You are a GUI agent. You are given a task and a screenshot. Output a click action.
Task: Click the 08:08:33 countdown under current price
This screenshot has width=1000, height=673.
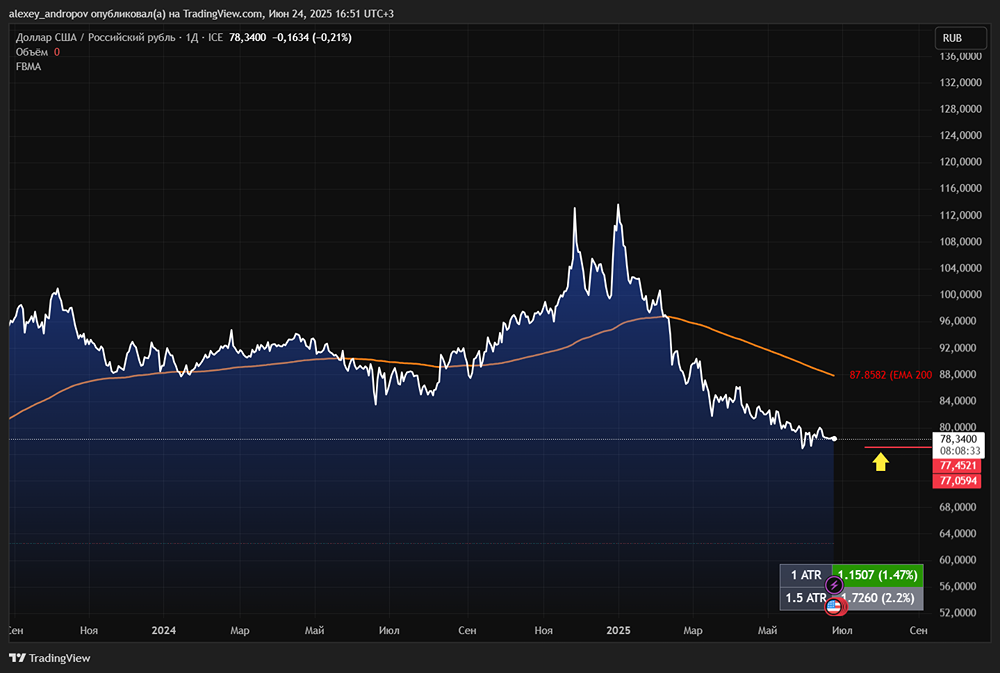click(958, 451)
